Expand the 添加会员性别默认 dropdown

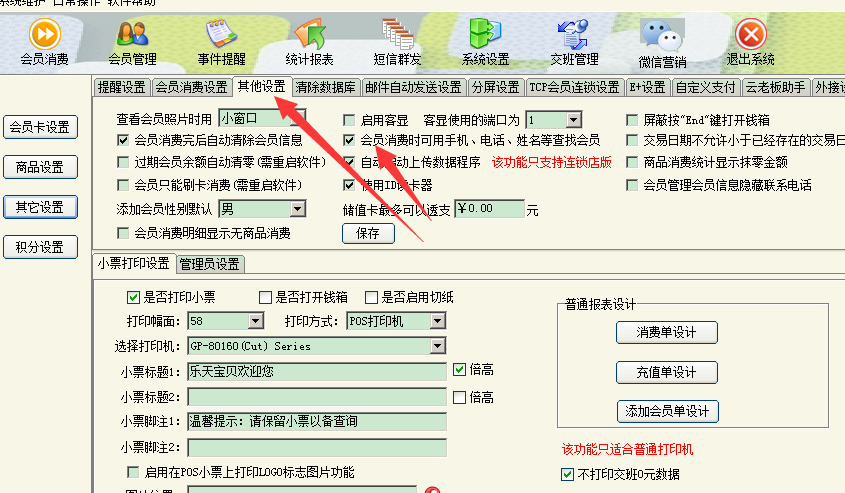296,210
